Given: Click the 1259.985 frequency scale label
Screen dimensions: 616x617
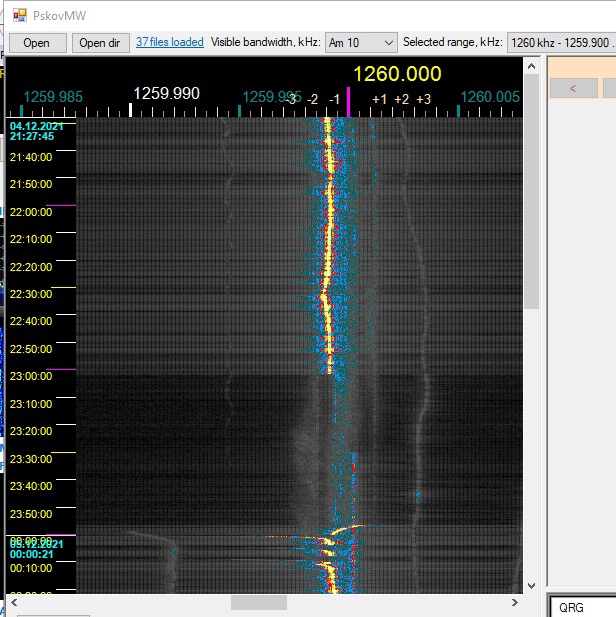Looking at the screenshot, I should [53, 97].
